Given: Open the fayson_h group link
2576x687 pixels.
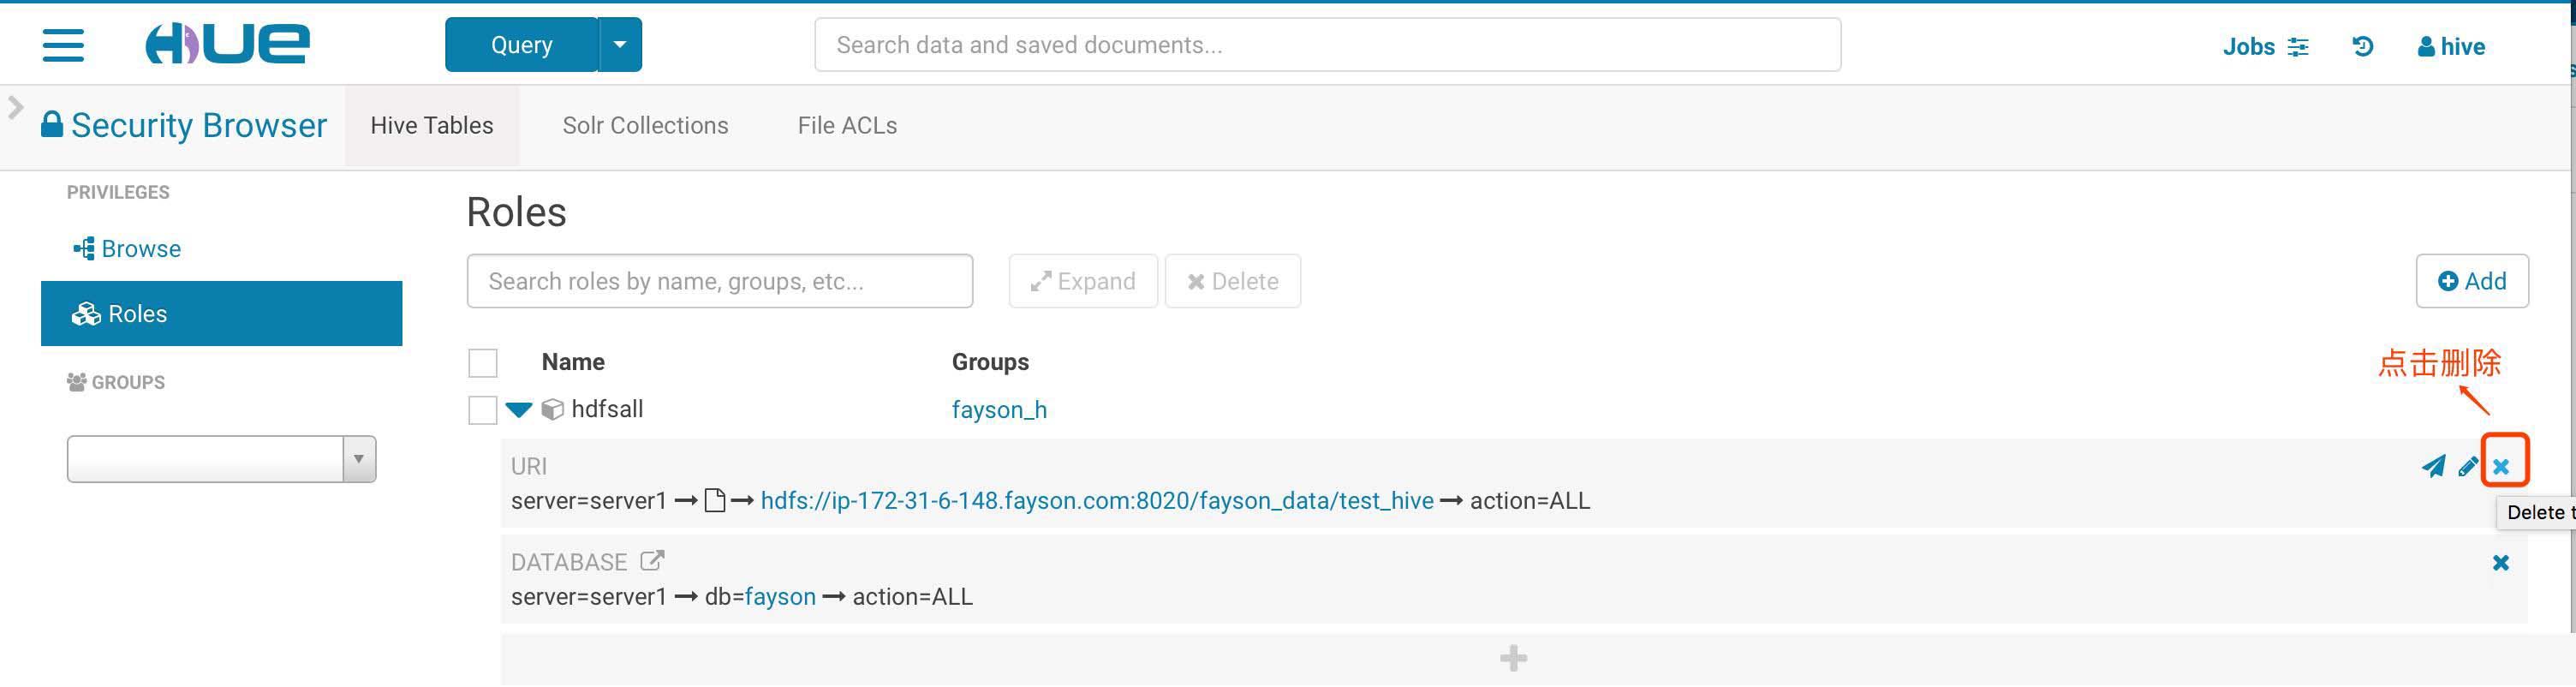Looking at the screenshot, I should (x=998, y=410).
